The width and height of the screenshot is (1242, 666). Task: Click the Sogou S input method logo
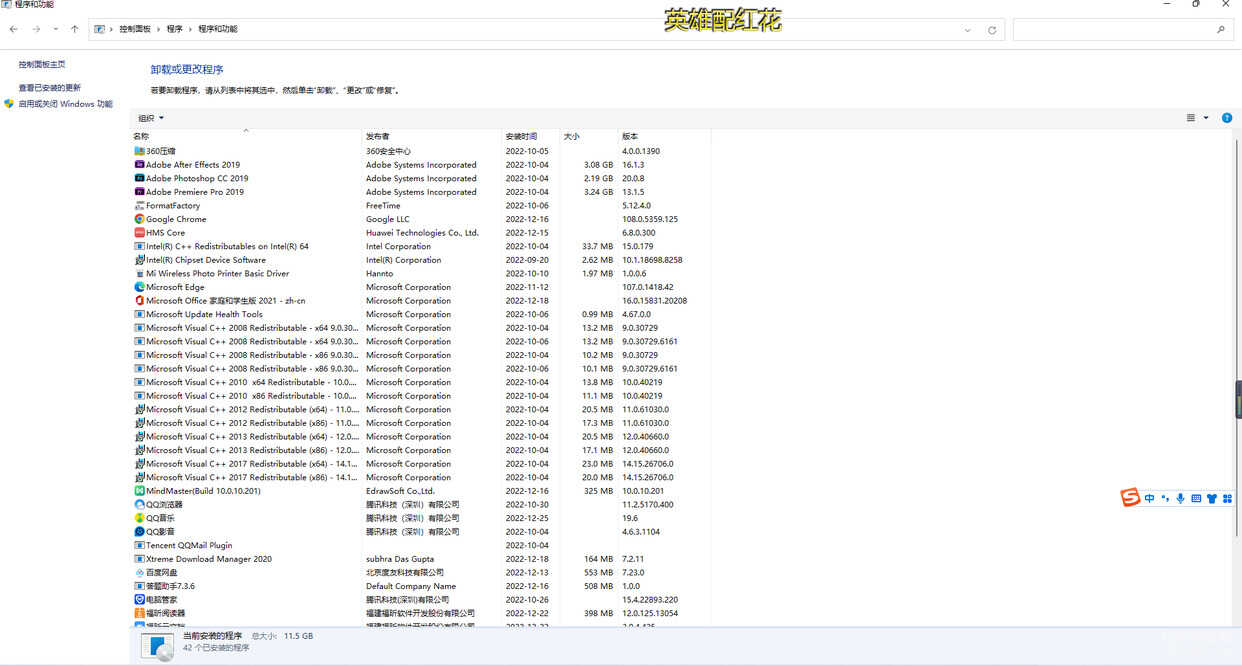(1129, 498)
